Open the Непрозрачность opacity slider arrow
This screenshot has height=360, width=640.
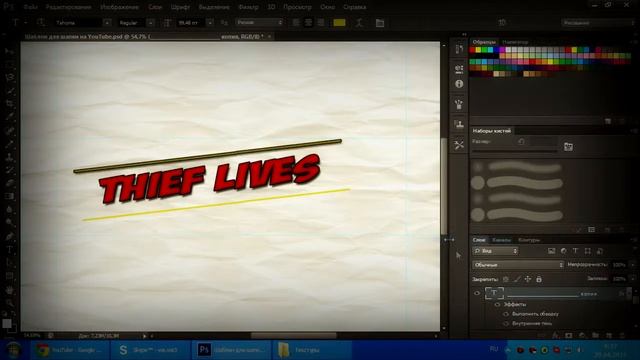pos(633,265)
